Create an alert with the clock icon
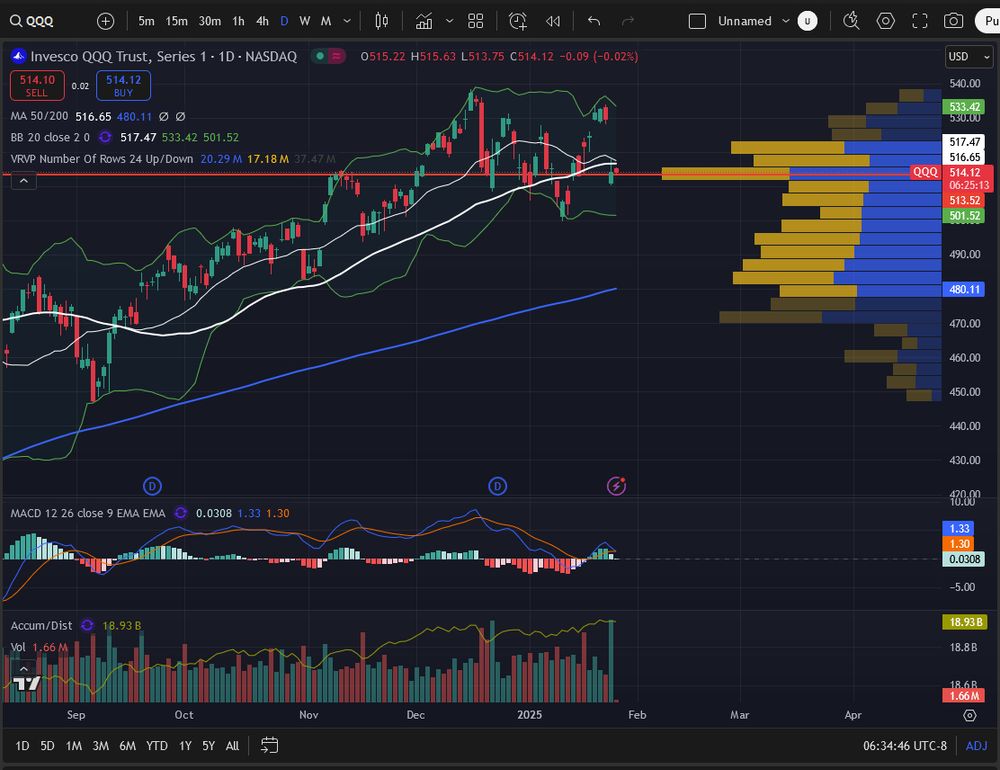Screen dimensions: 1000x770 tap(518, 21)
